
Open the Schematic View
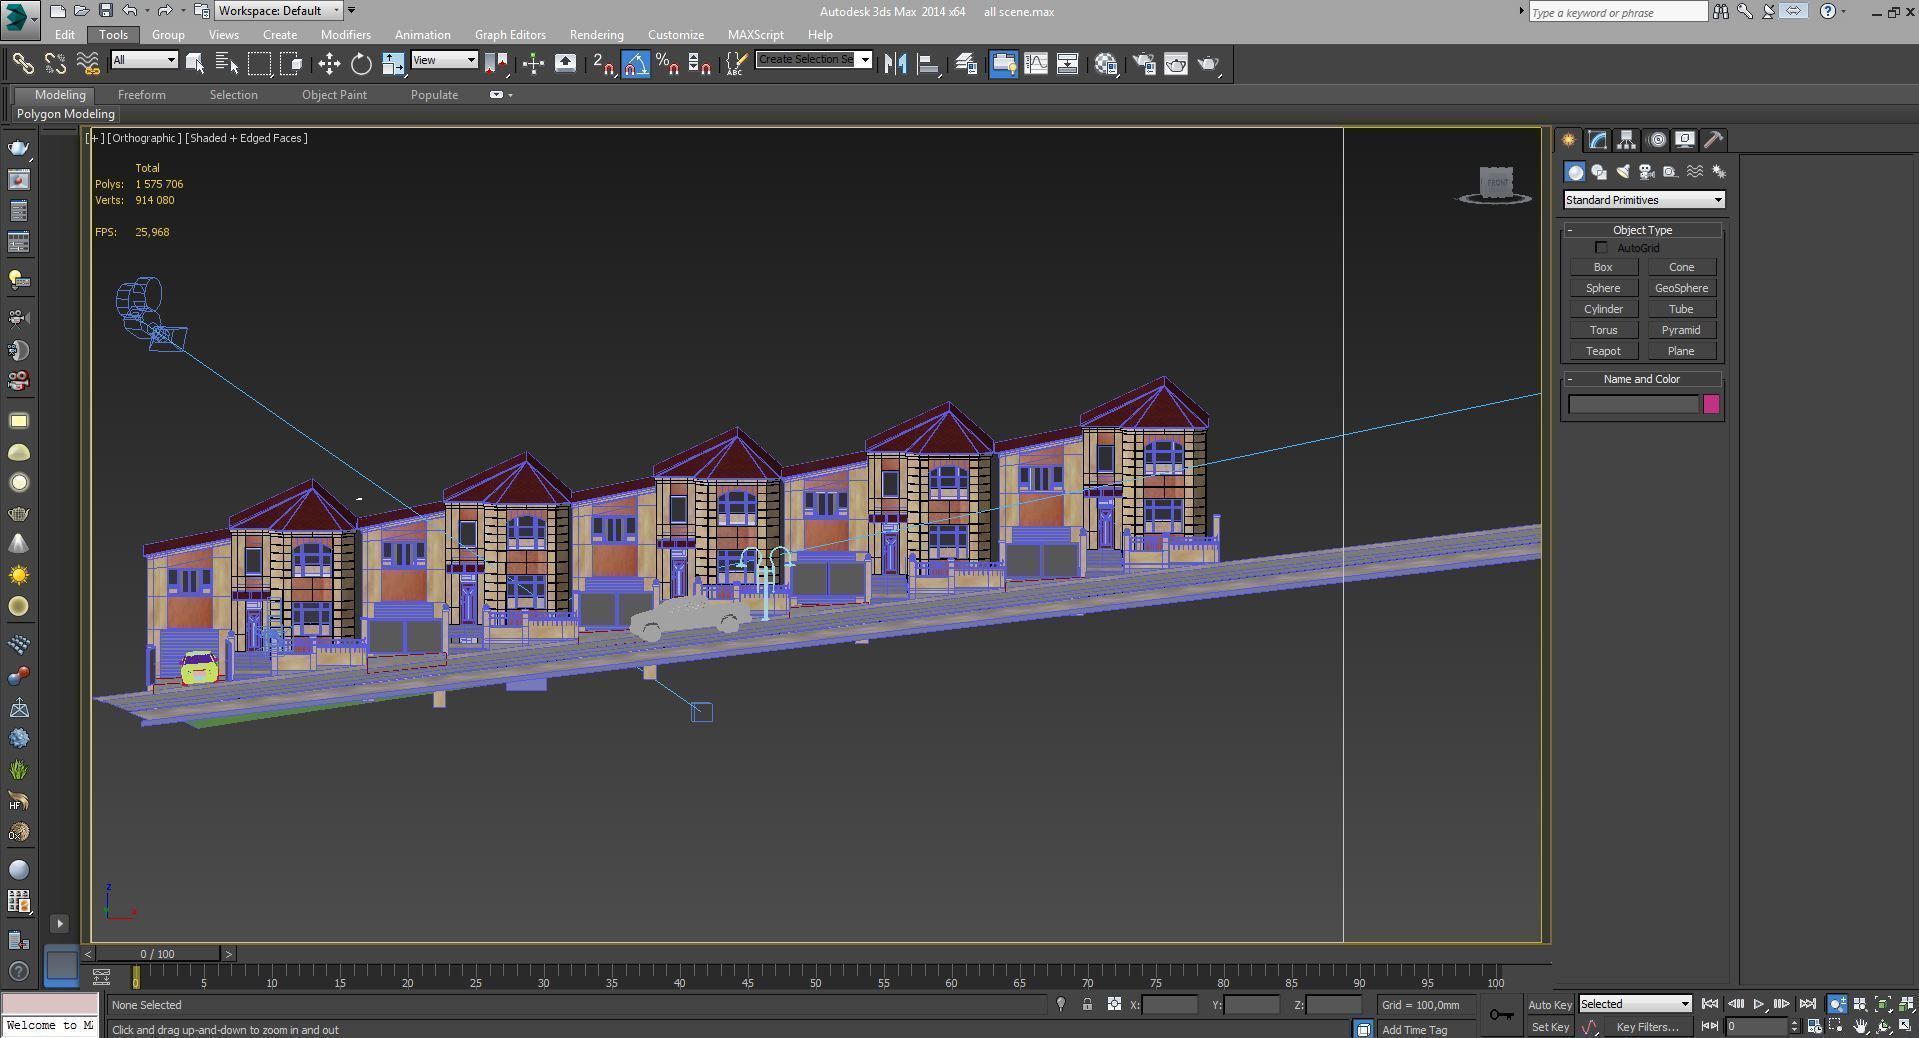click(1067, 64)
